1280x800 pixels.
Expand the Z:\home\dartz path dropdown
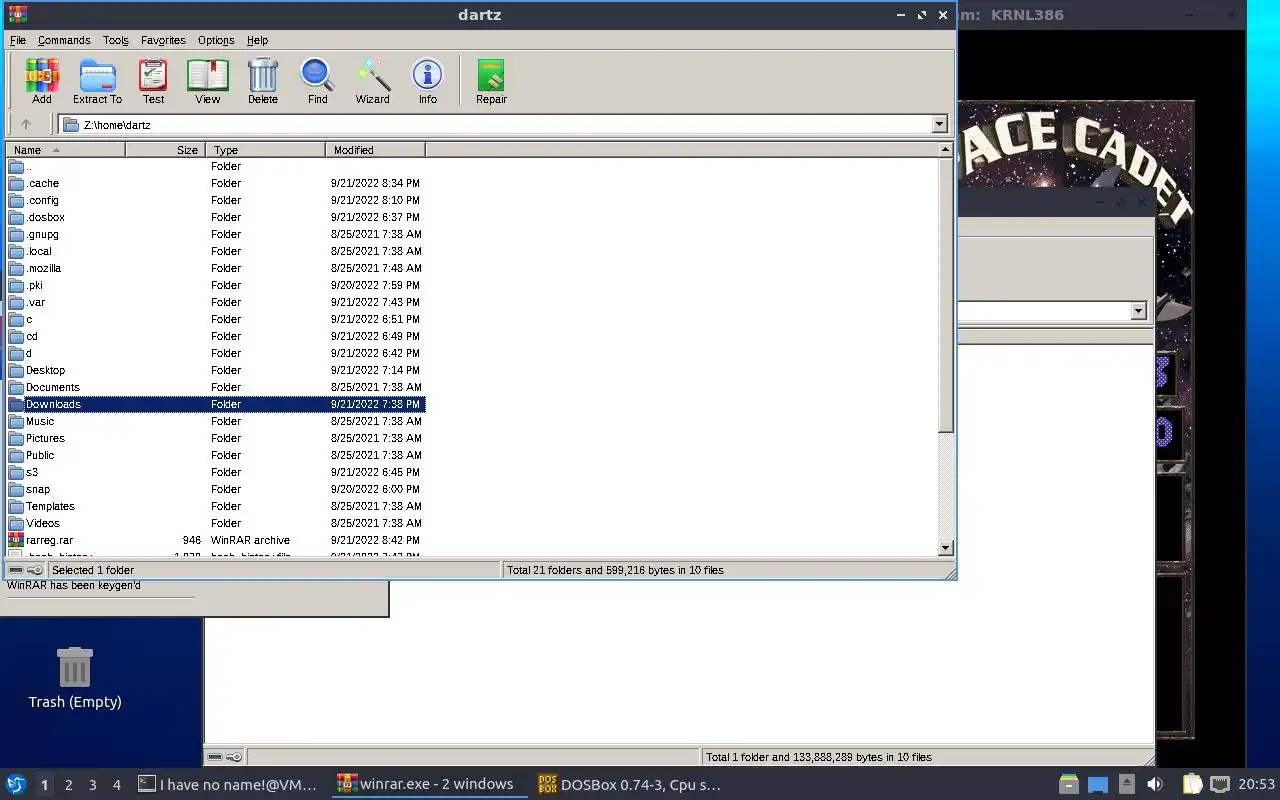(x=939, y=124)
